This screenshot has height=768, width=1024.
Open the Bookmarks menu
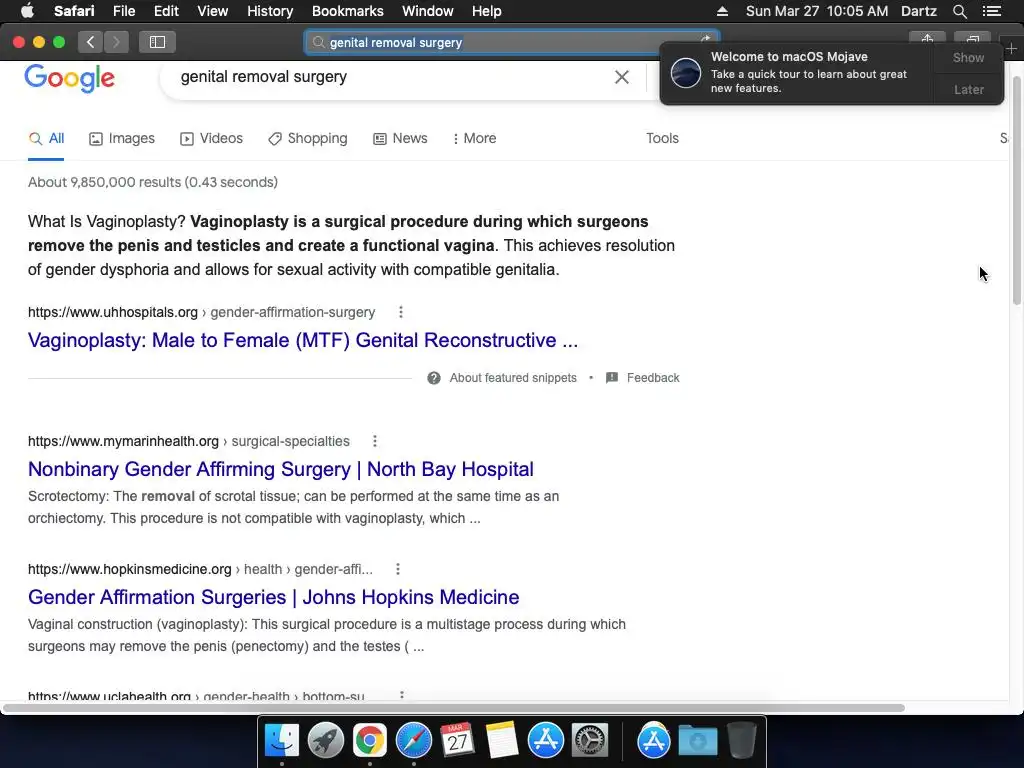click(347, 11)
